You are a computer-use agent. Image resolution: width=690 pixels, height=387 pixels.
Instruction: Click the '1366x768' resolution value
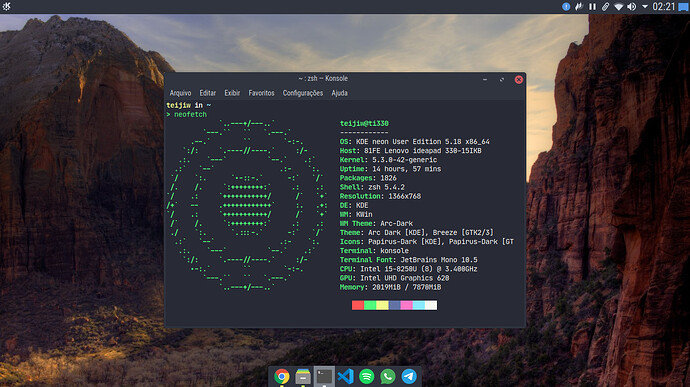tap(404, 196)
